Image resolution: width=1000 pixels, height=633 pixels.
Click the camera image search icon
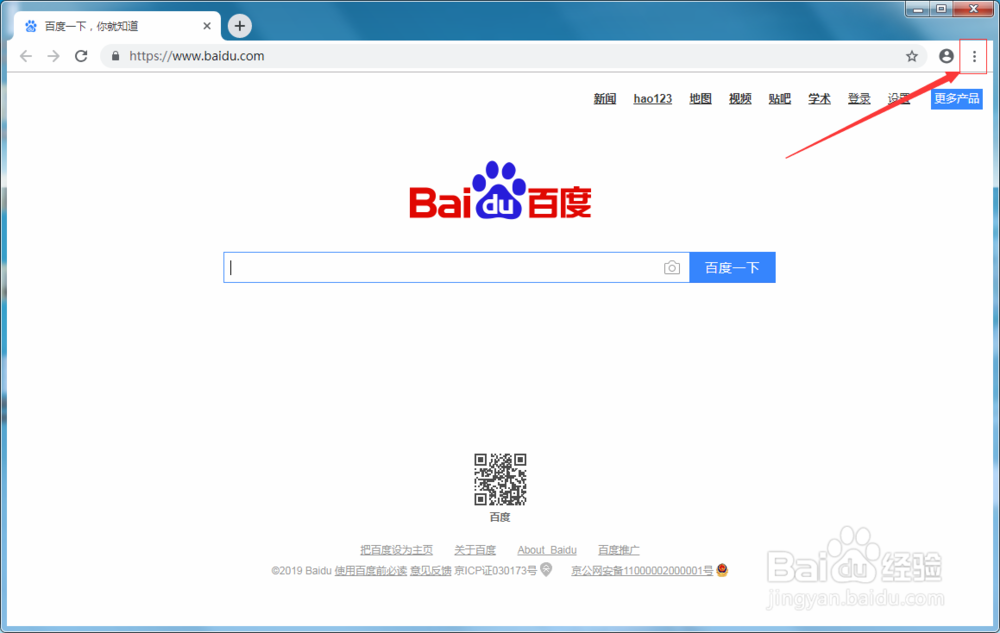coord(672,268)
